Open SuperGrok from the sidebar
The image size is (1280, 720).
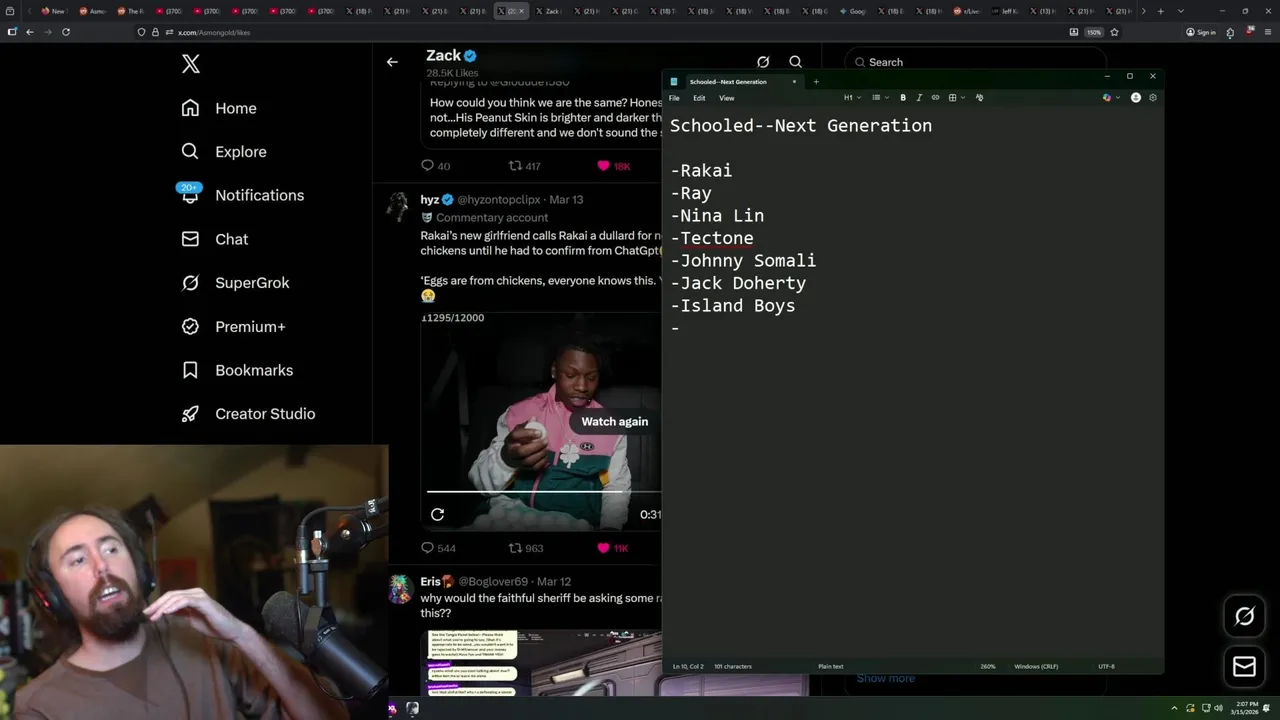point(235,283)
